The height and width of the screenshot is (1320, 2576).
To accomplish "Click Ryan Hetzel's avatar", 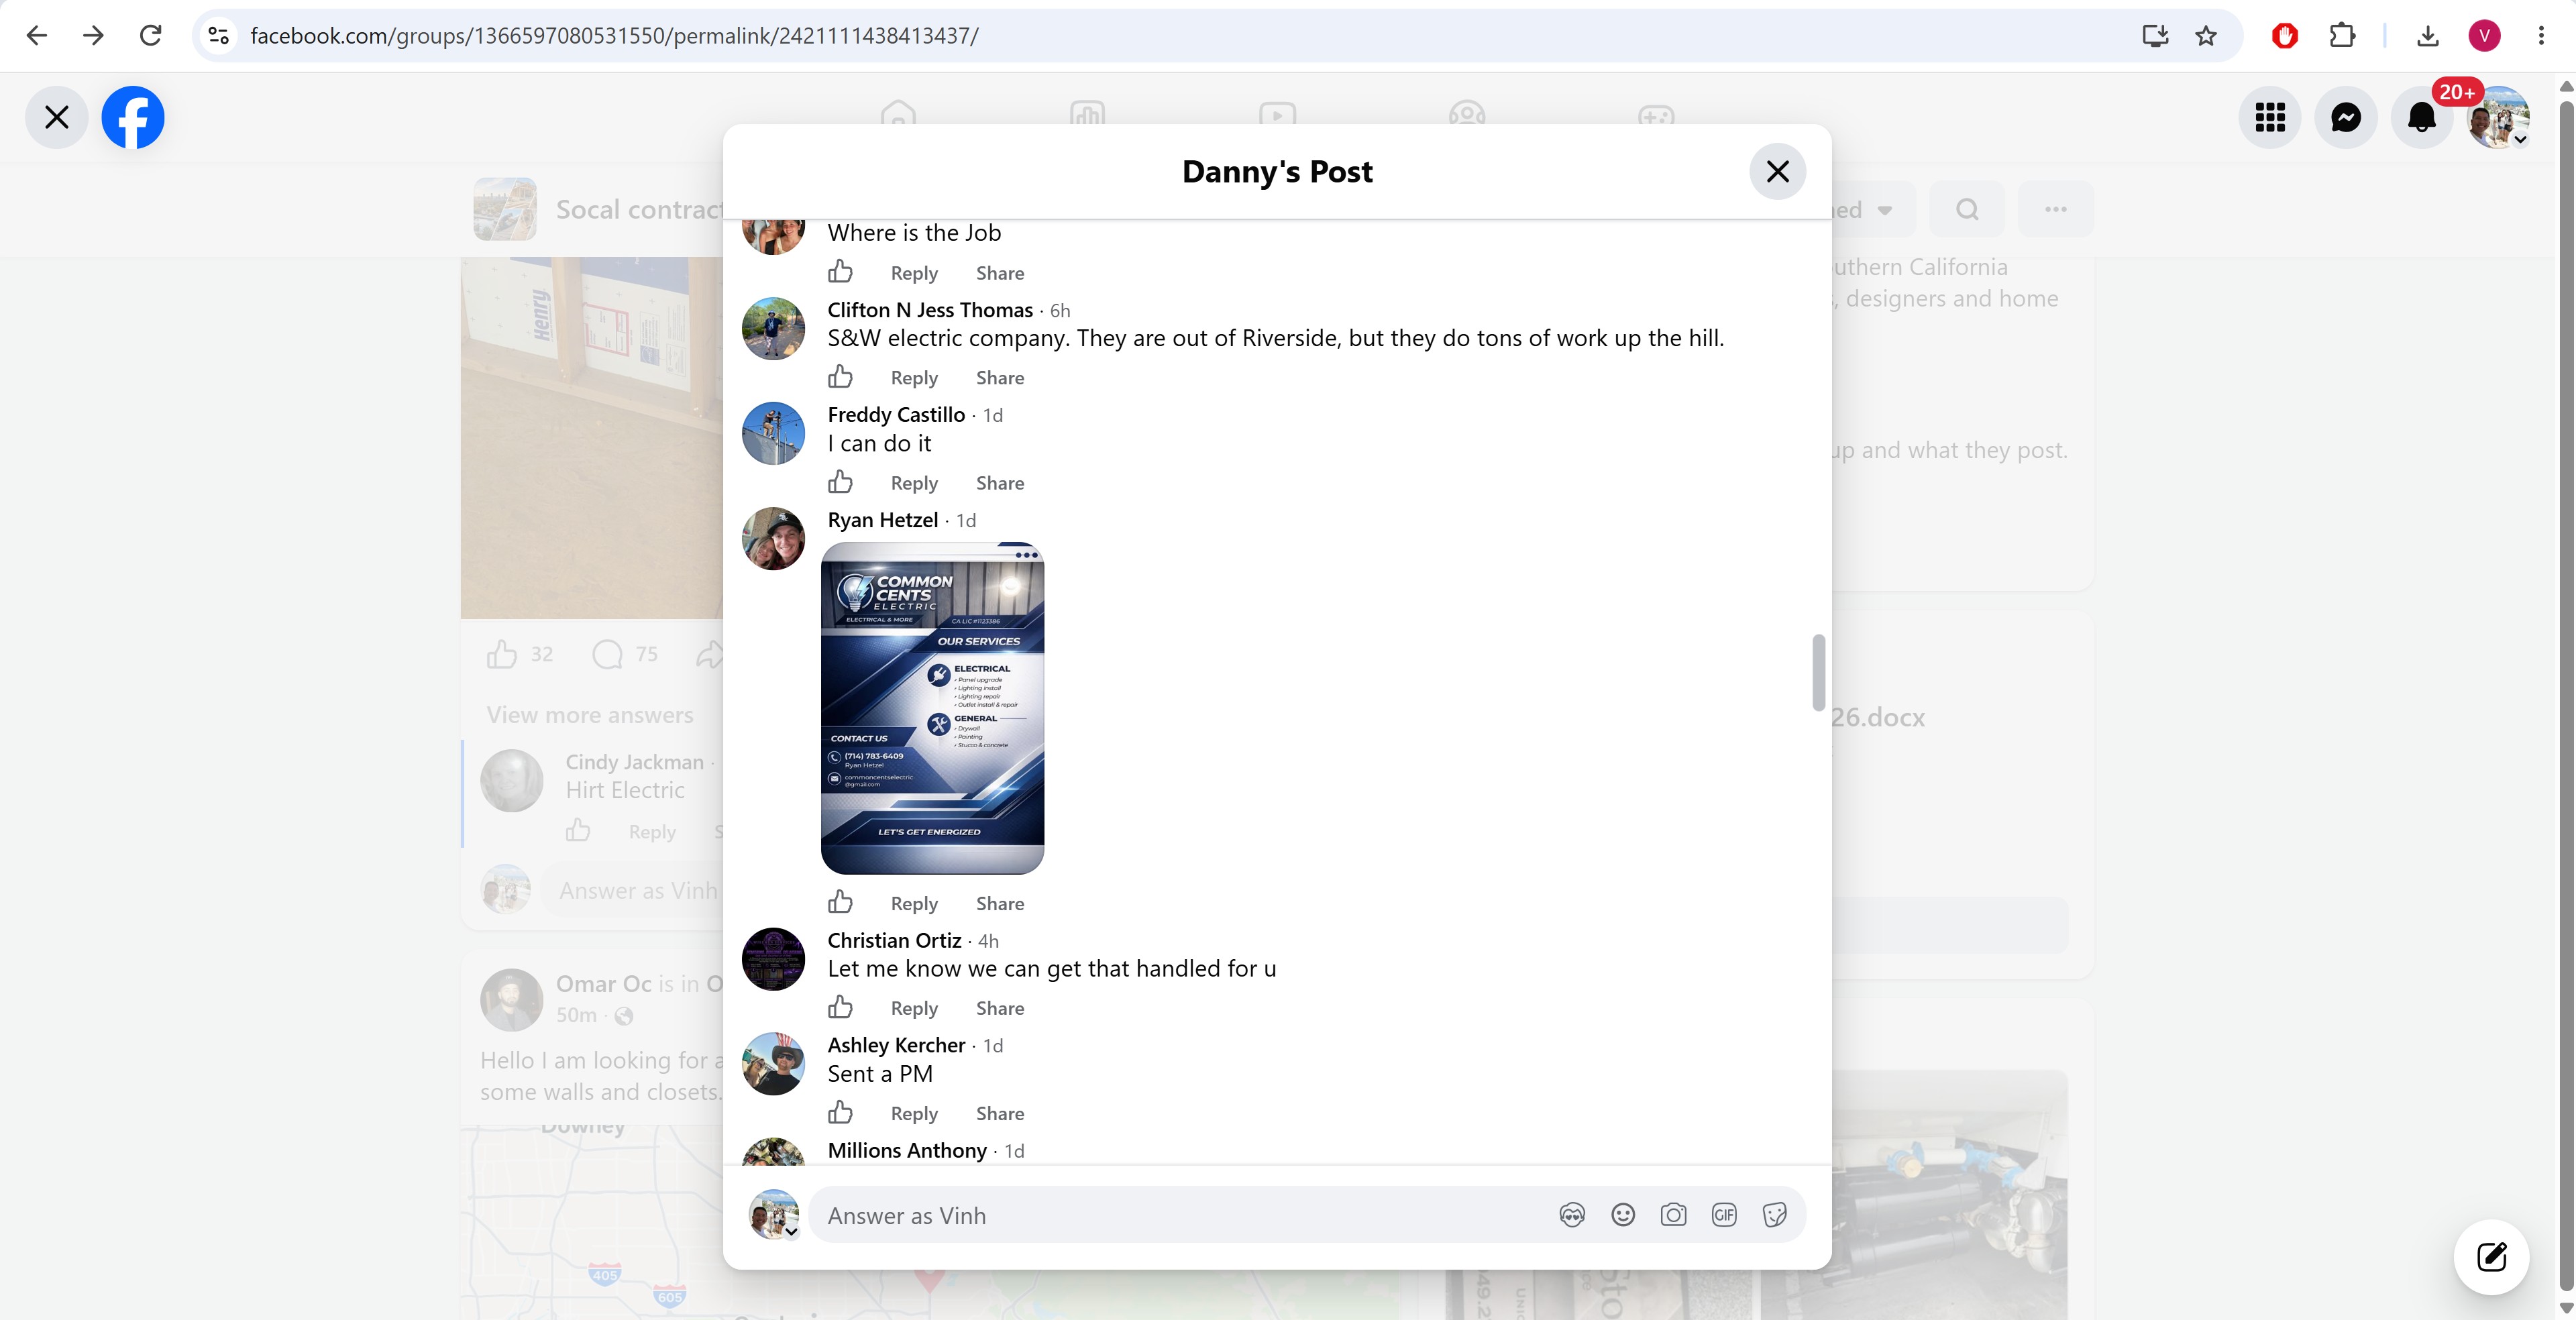I will [x=773, y=538].
